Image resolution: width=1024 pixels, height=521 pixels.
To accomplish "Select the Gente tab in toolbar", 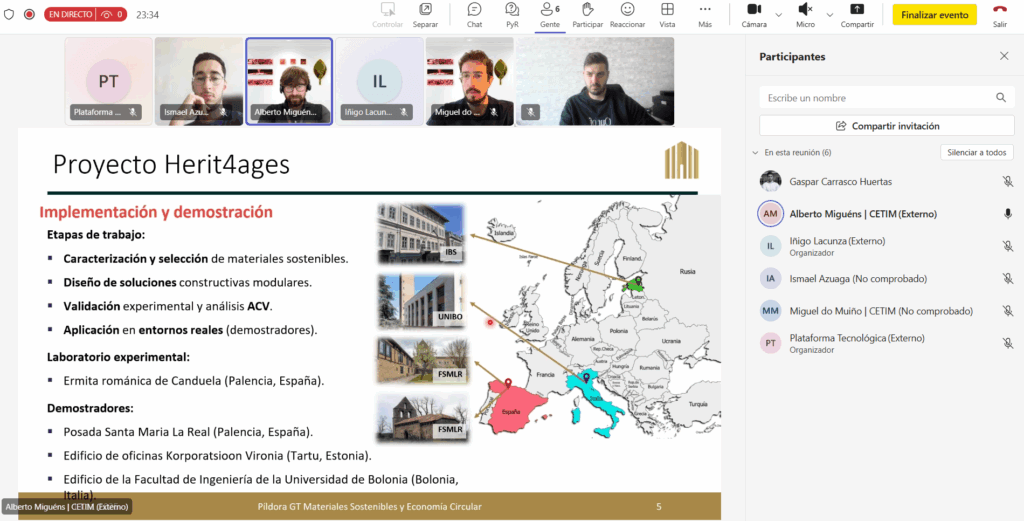I will click(550, 14).
